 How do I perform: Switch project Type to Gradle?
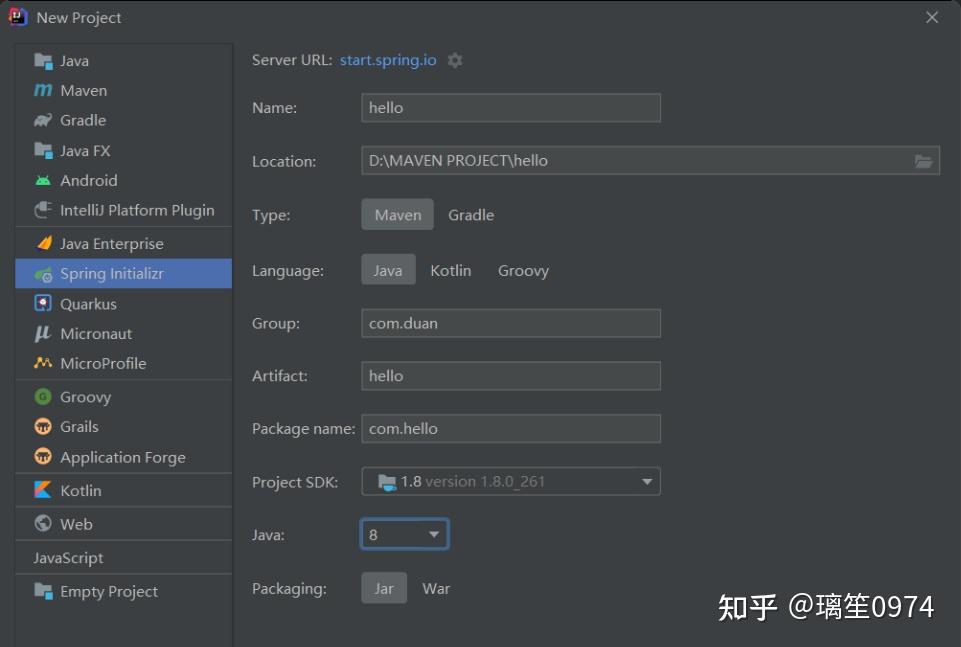[470, 214]
